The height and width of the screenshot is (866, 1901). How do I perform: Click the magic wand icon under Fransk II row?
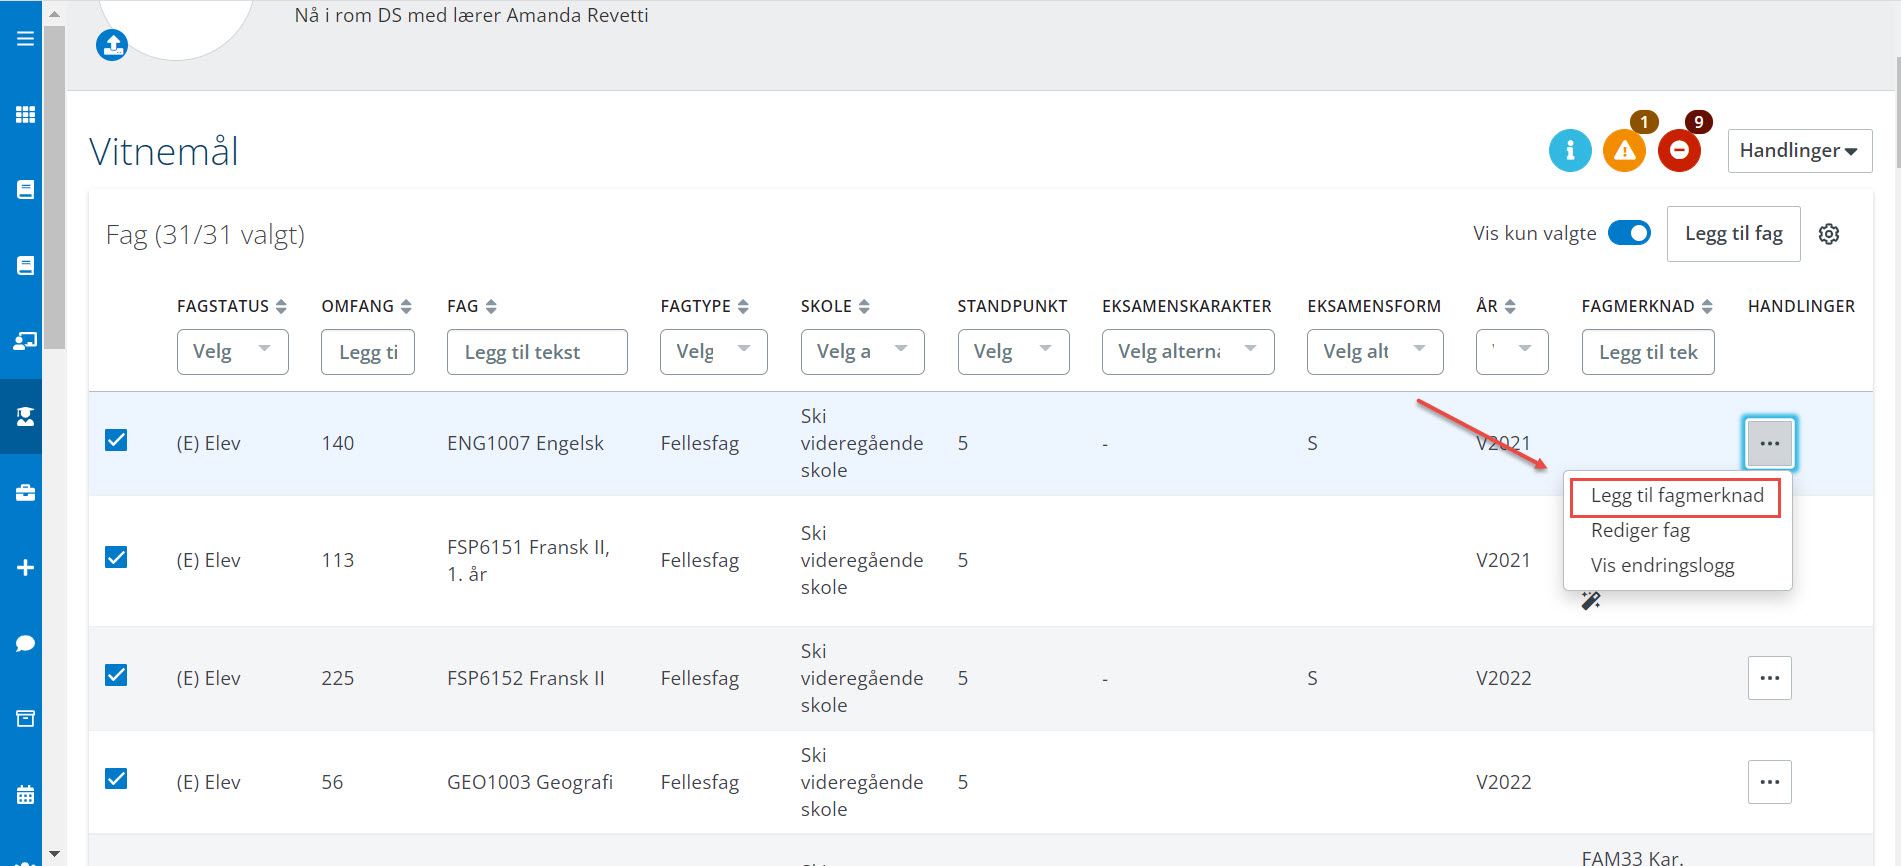[x=1591, y=600]
